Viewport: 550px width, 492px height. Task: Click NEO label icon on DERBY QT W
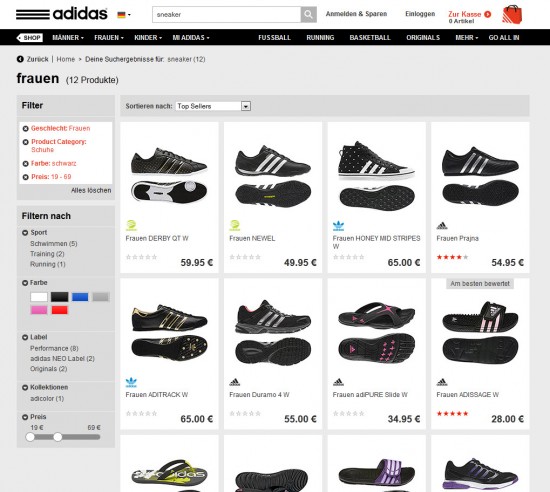131,225
